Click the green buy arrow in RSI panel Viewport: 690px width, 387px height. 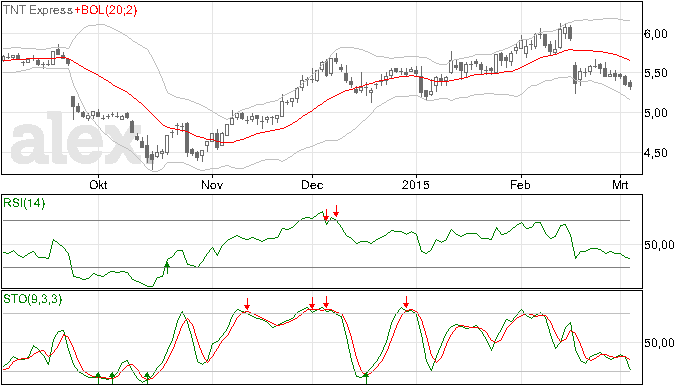tap(167, 267)
